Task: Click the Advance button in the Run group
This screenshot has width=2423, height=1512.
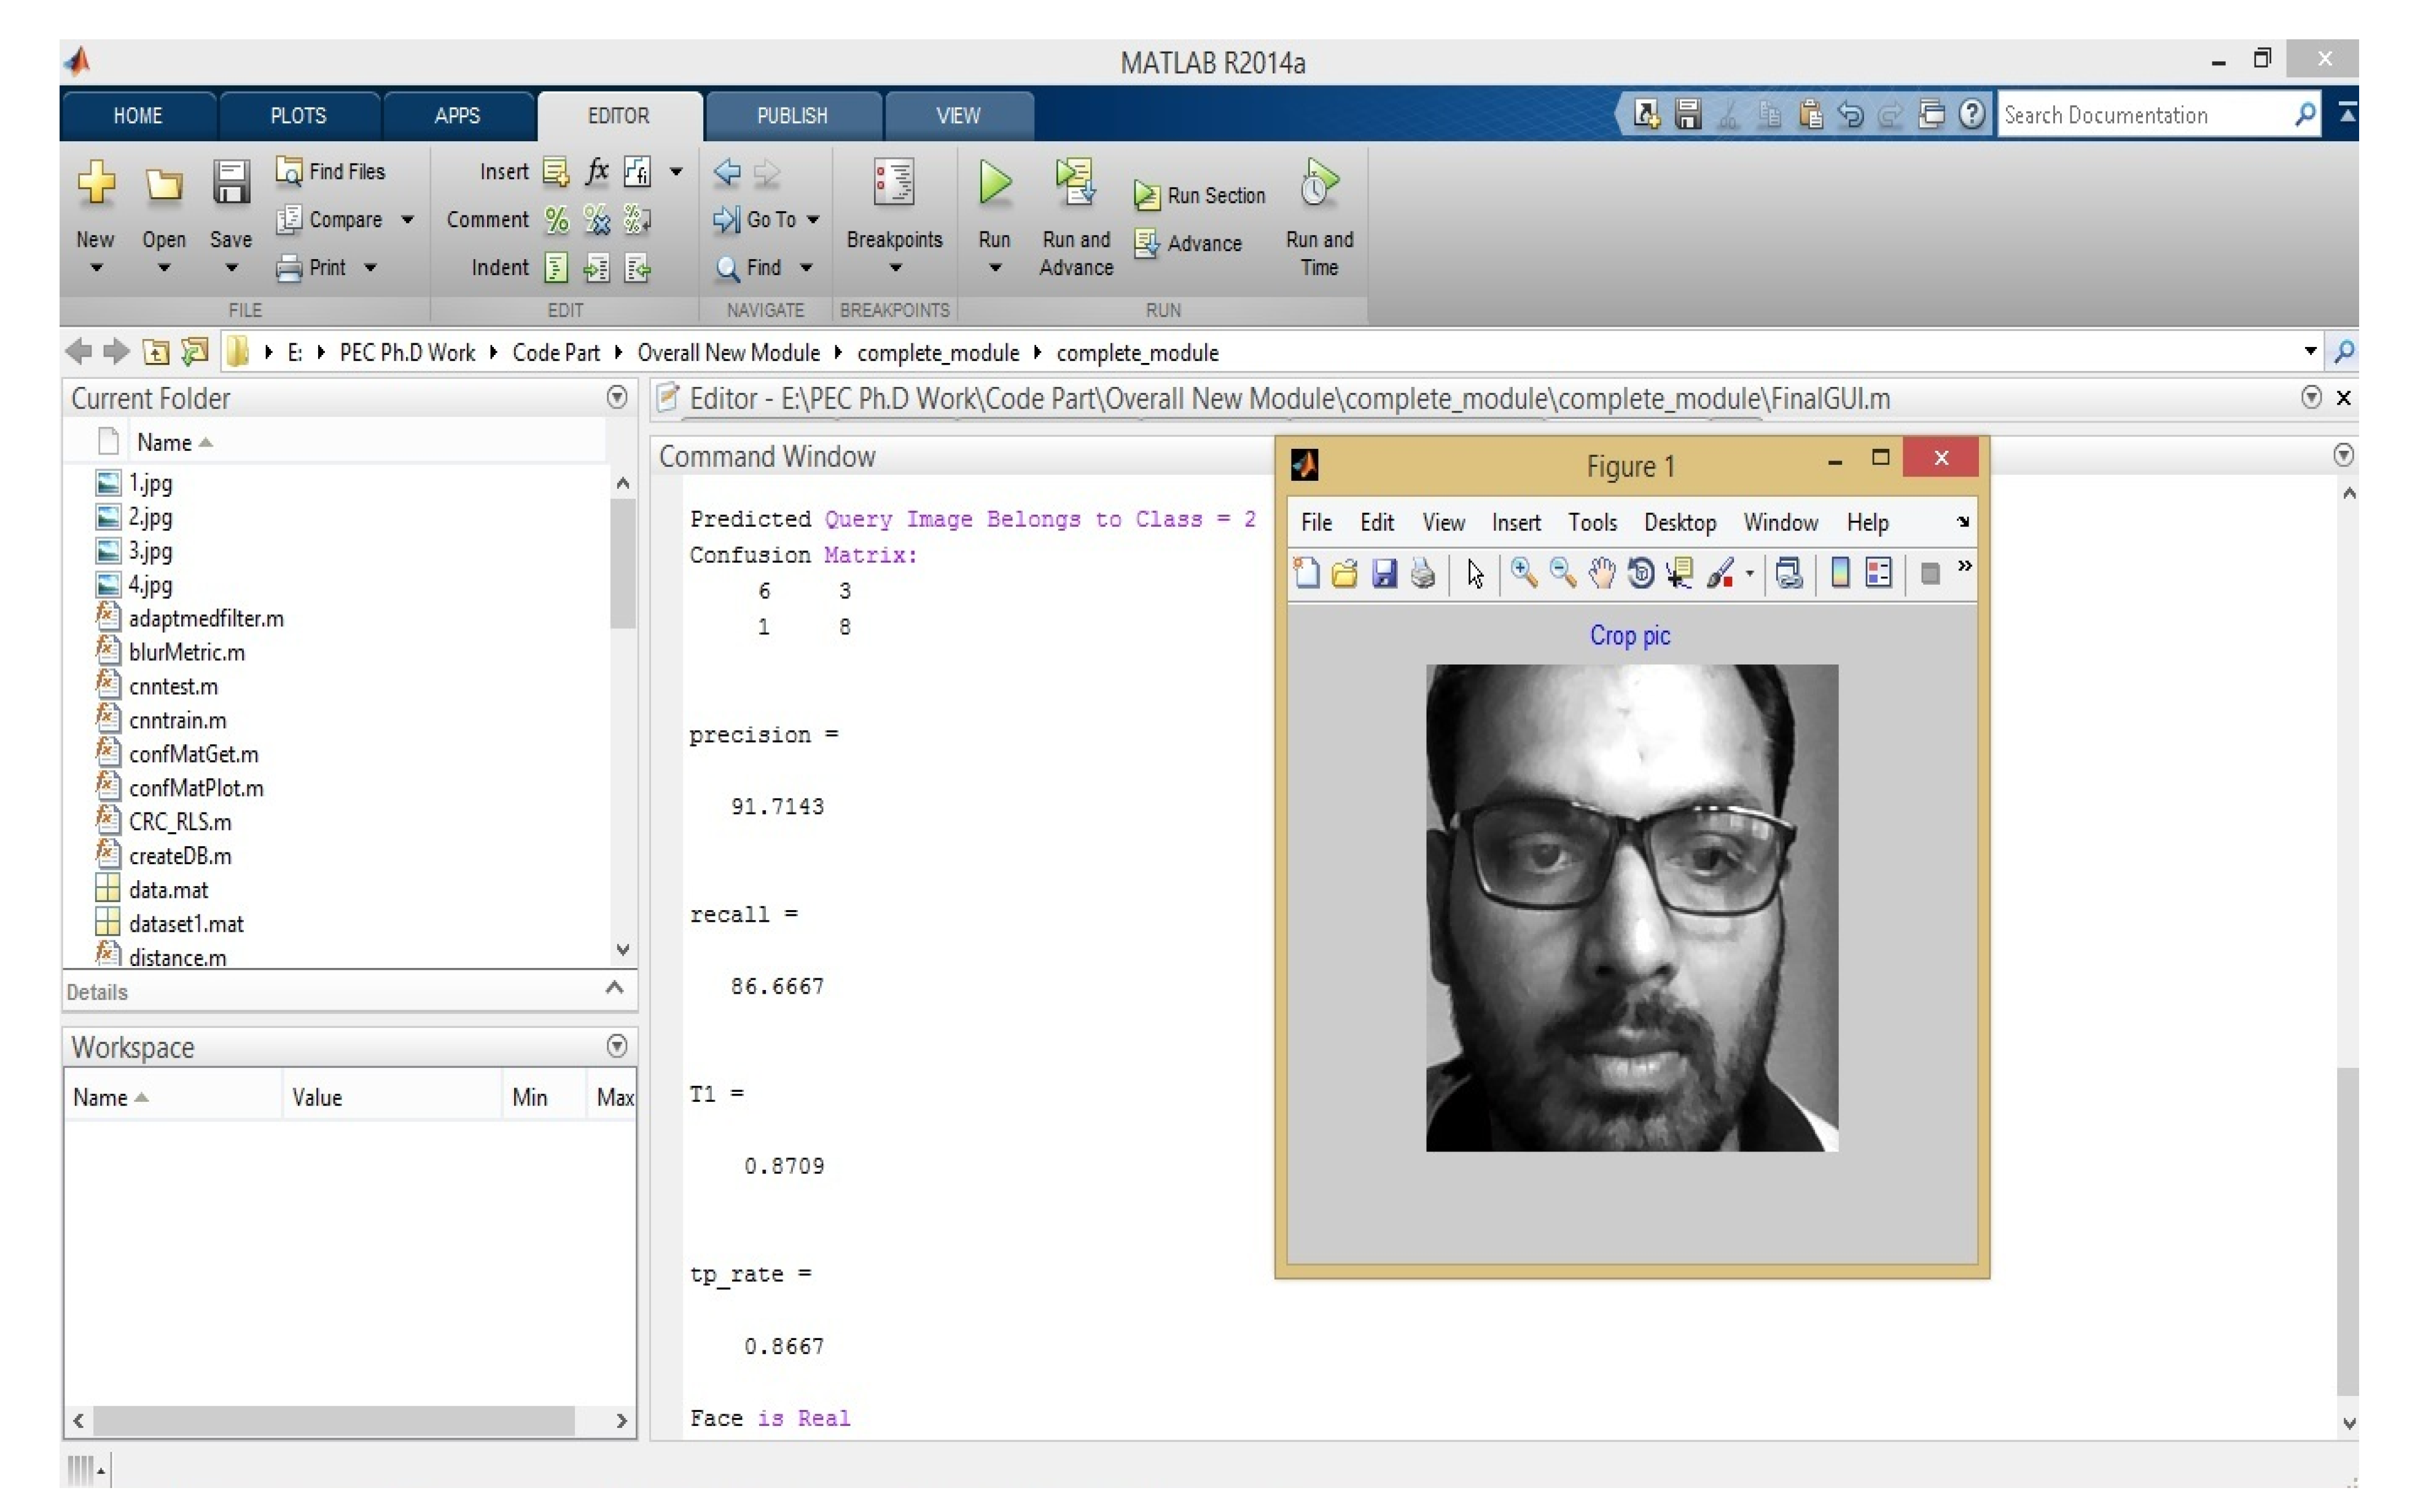Action: (1189, 244)
